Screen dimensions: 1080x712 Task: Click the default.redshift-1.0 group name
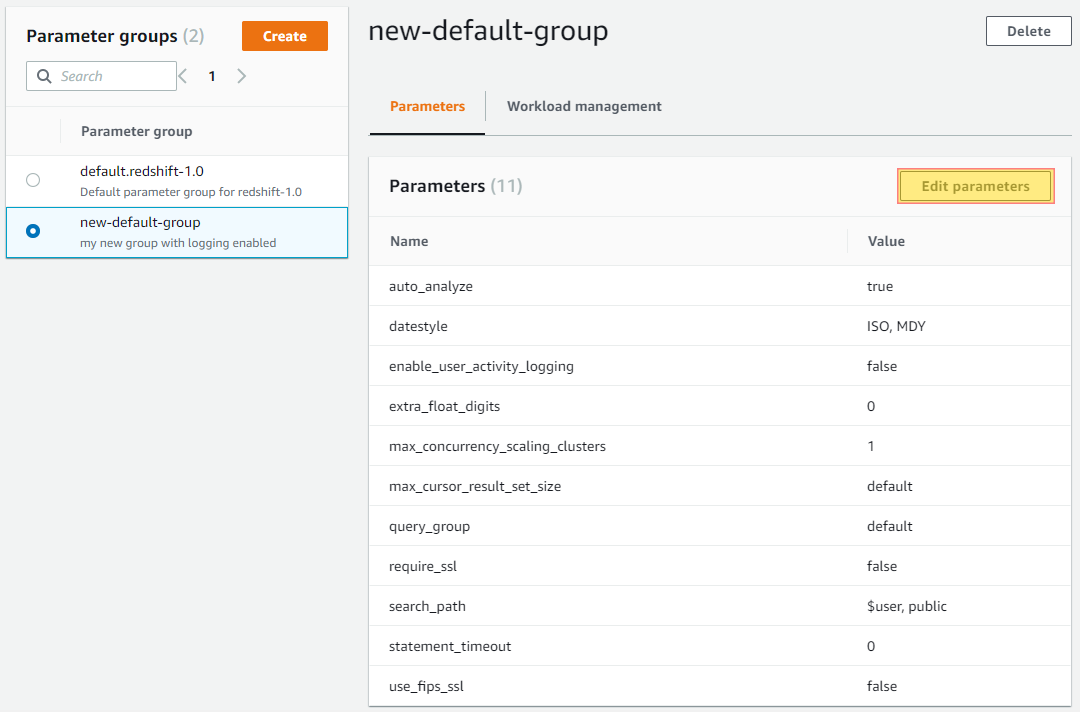point(142,171)
